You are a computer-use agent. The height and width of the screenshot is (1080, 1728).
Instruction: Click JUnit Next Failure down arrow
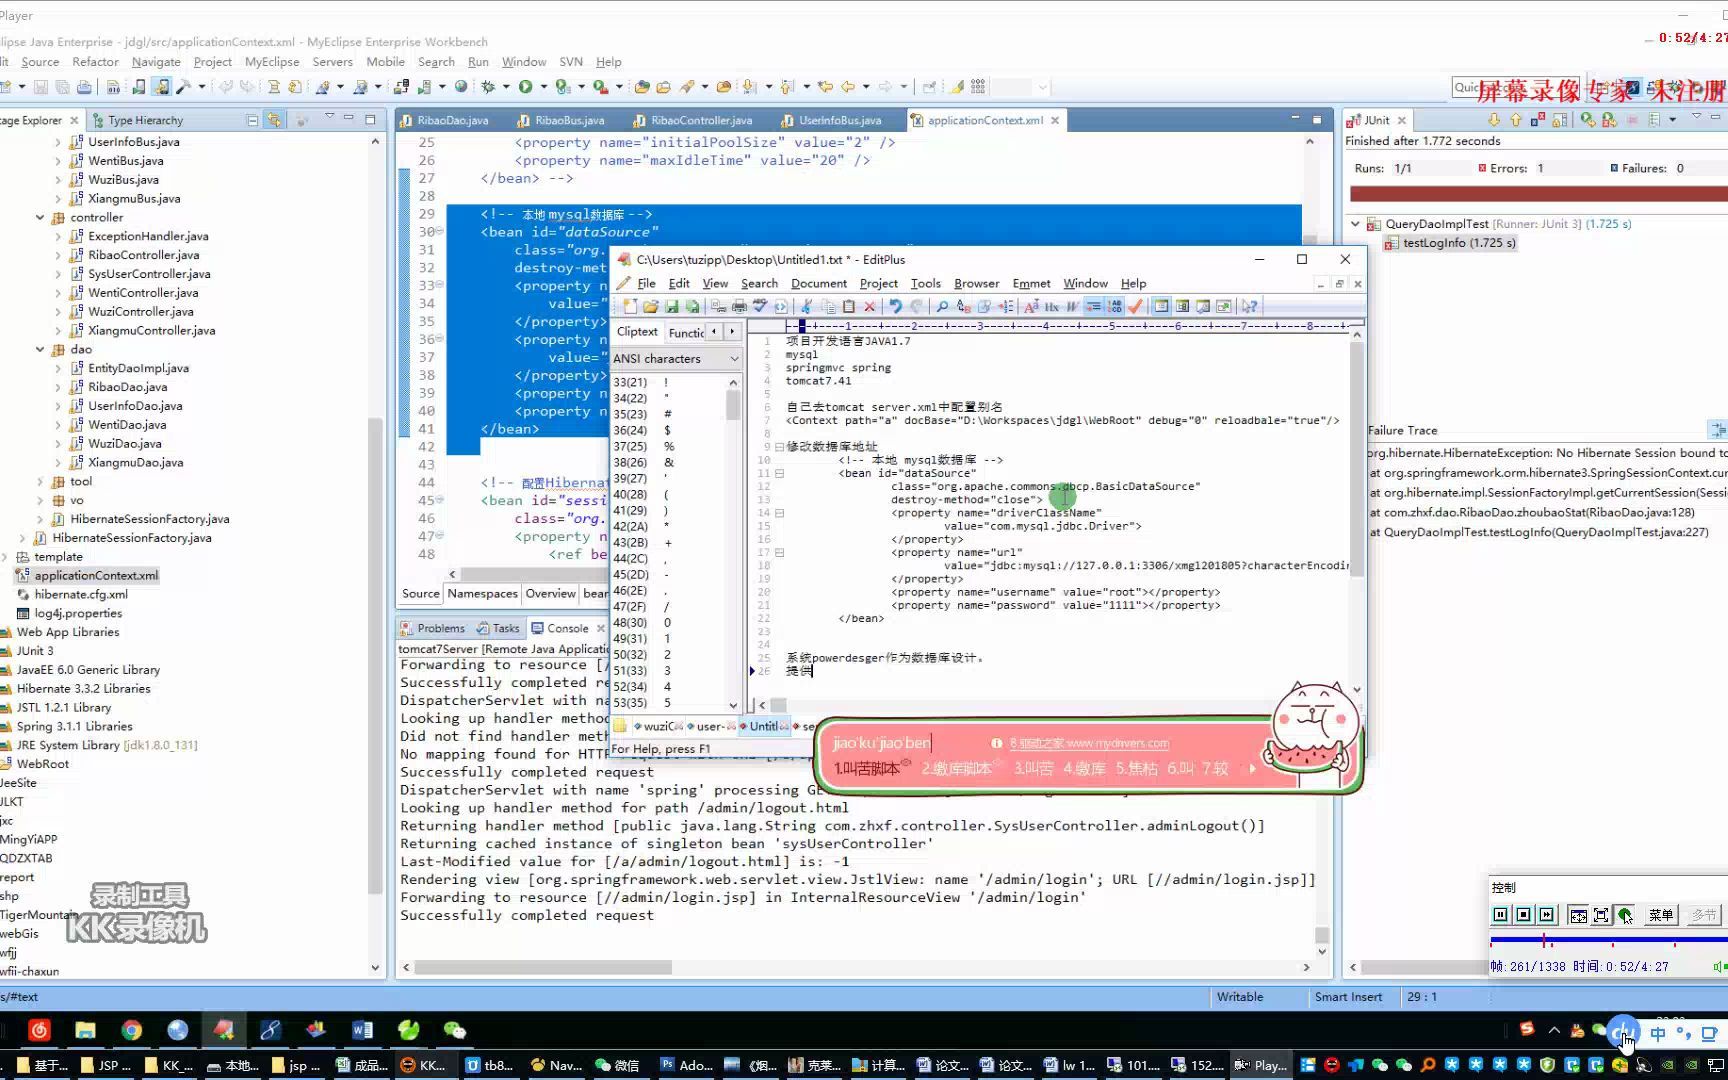[1494, 120]
